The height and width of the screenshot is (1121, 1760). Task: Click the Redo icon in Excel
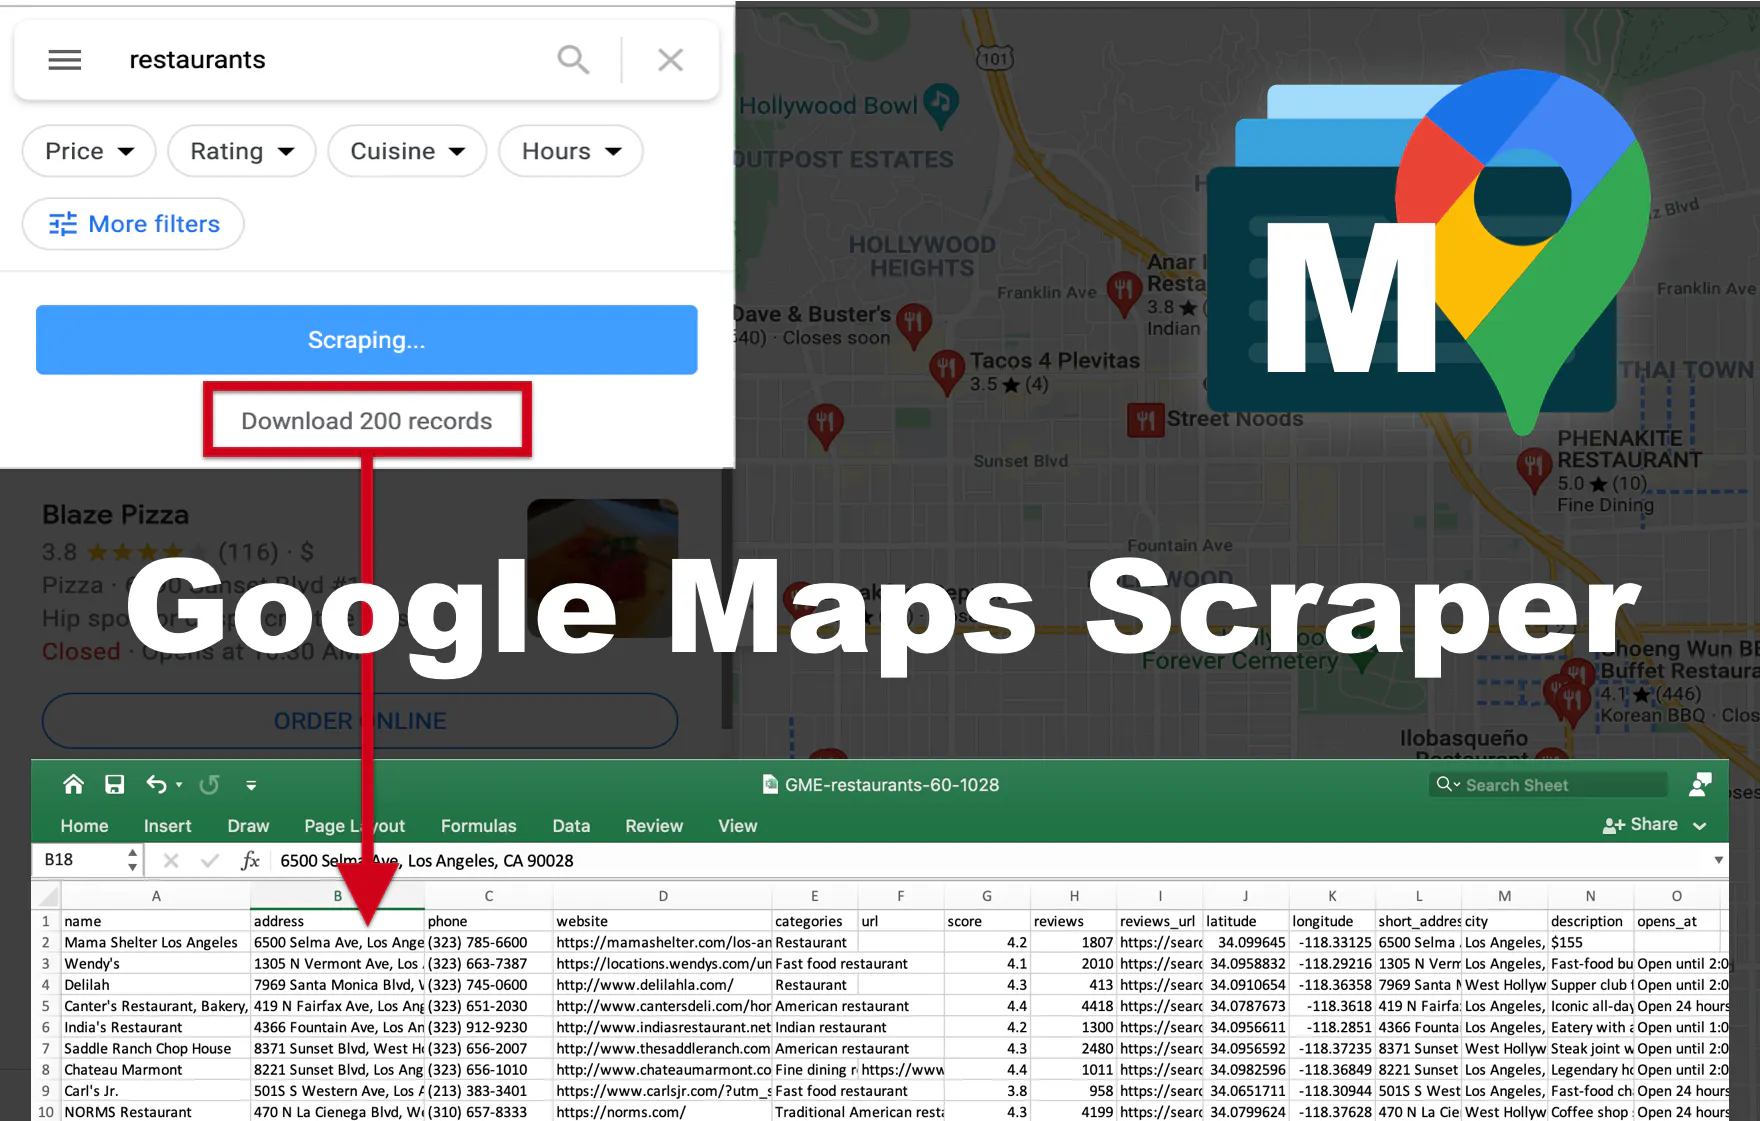coord(209,785)
